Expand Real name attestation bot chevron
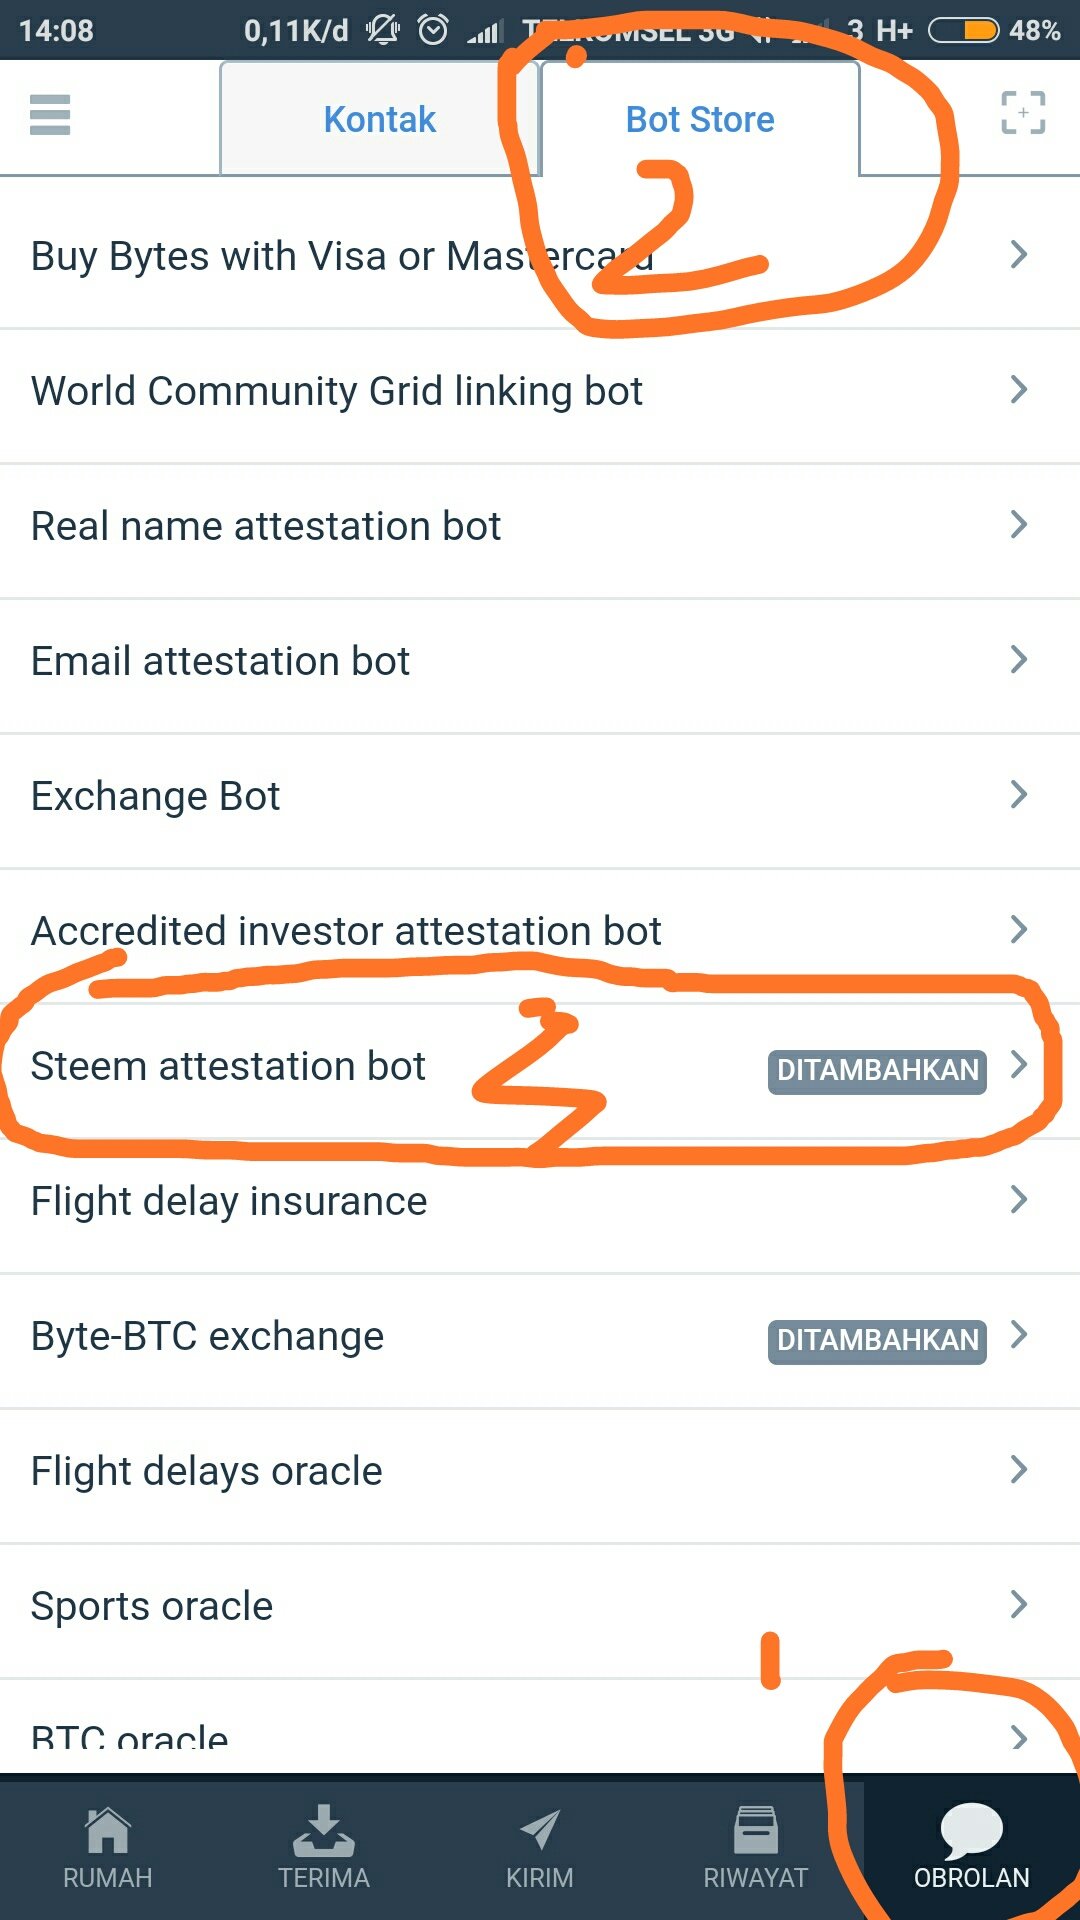Viewport: 1080px width, 1920px height. point(1019,524)
